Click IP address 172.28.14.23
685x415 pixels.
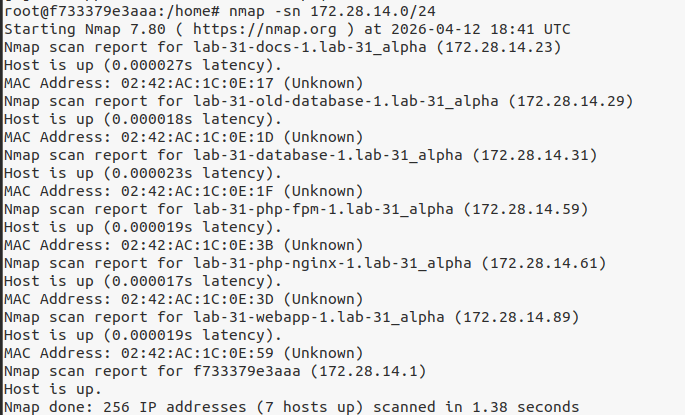490,46
